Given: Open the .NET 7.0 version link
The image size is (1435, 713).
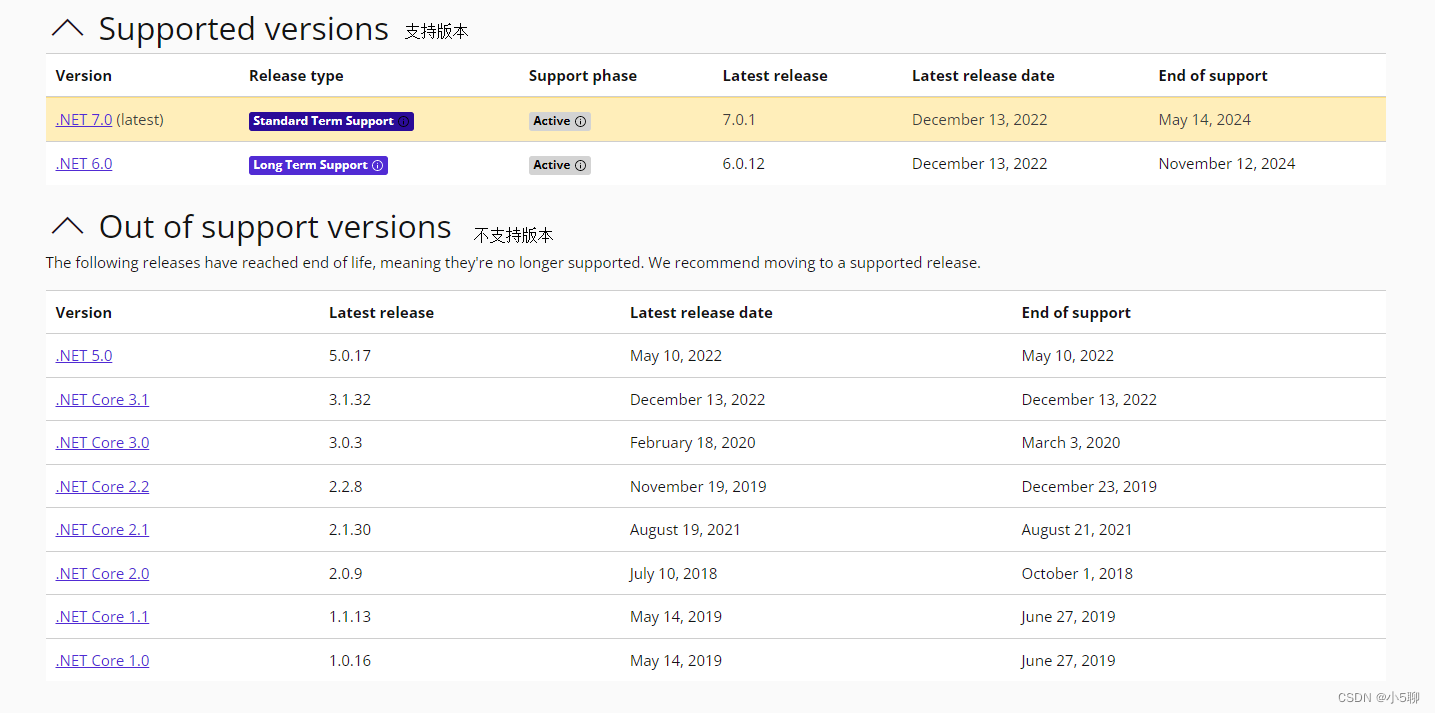Looking at the screenshot, I should click(x=84, y=120).
